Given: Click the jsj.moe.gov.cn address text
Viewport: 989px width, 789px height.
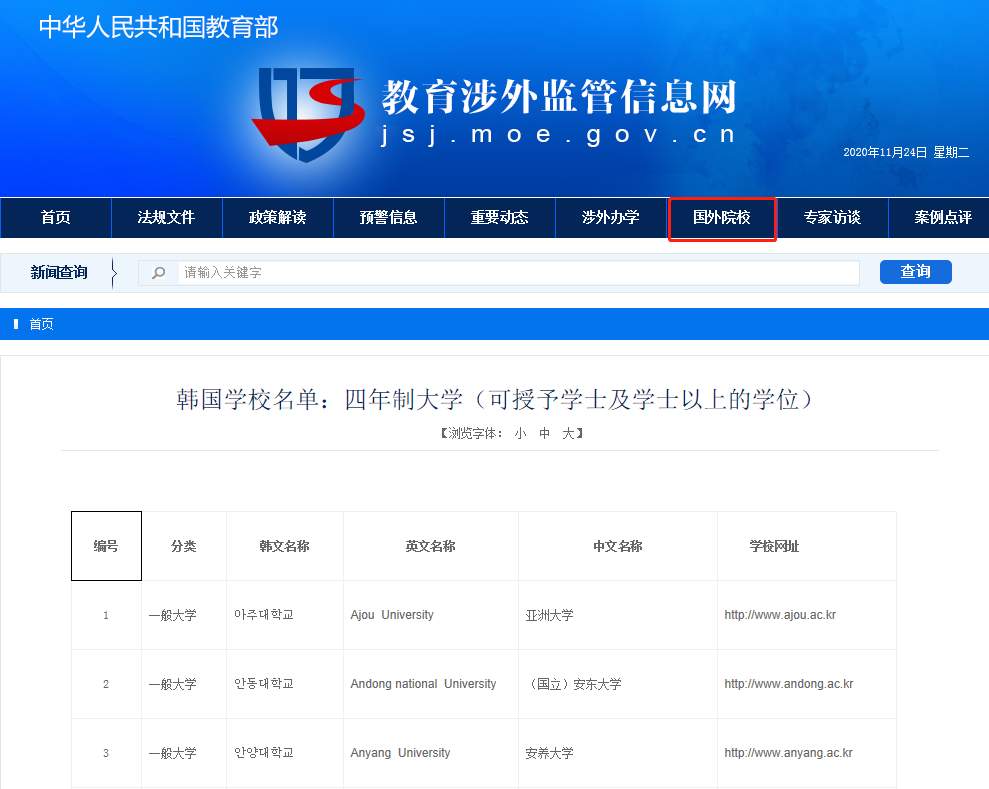Looking at the screenshot, I should (x=559, y=134).
